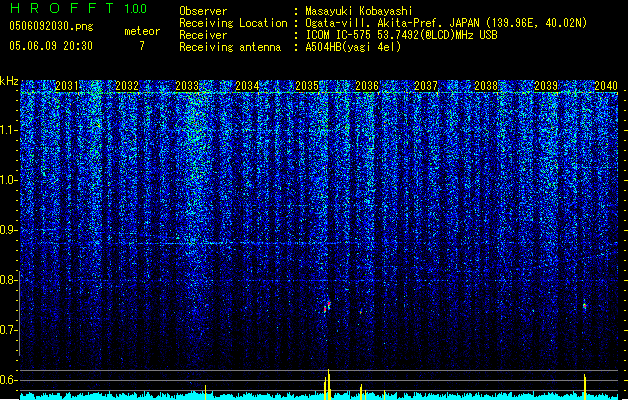Click the date stamp 05.06.09 20:30
The width and height of the screenshot is (629, 400).
(x=51, y=46)
